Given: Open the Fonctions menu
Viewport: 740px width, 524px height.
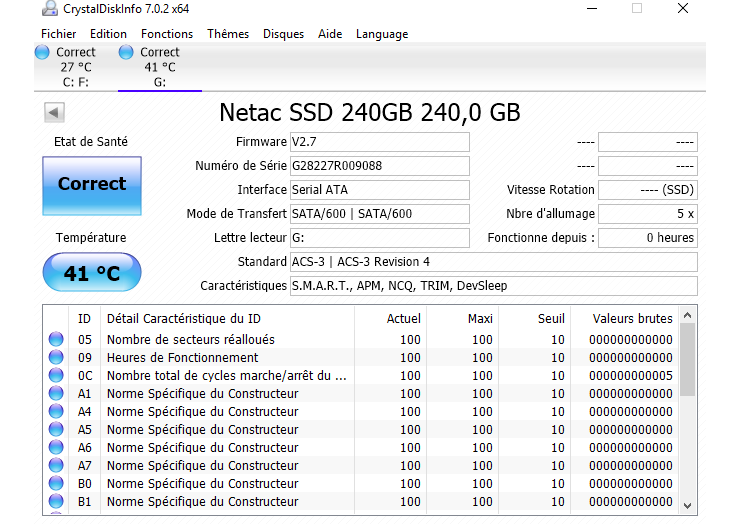Looking at the screenshot, I should 167,34.
